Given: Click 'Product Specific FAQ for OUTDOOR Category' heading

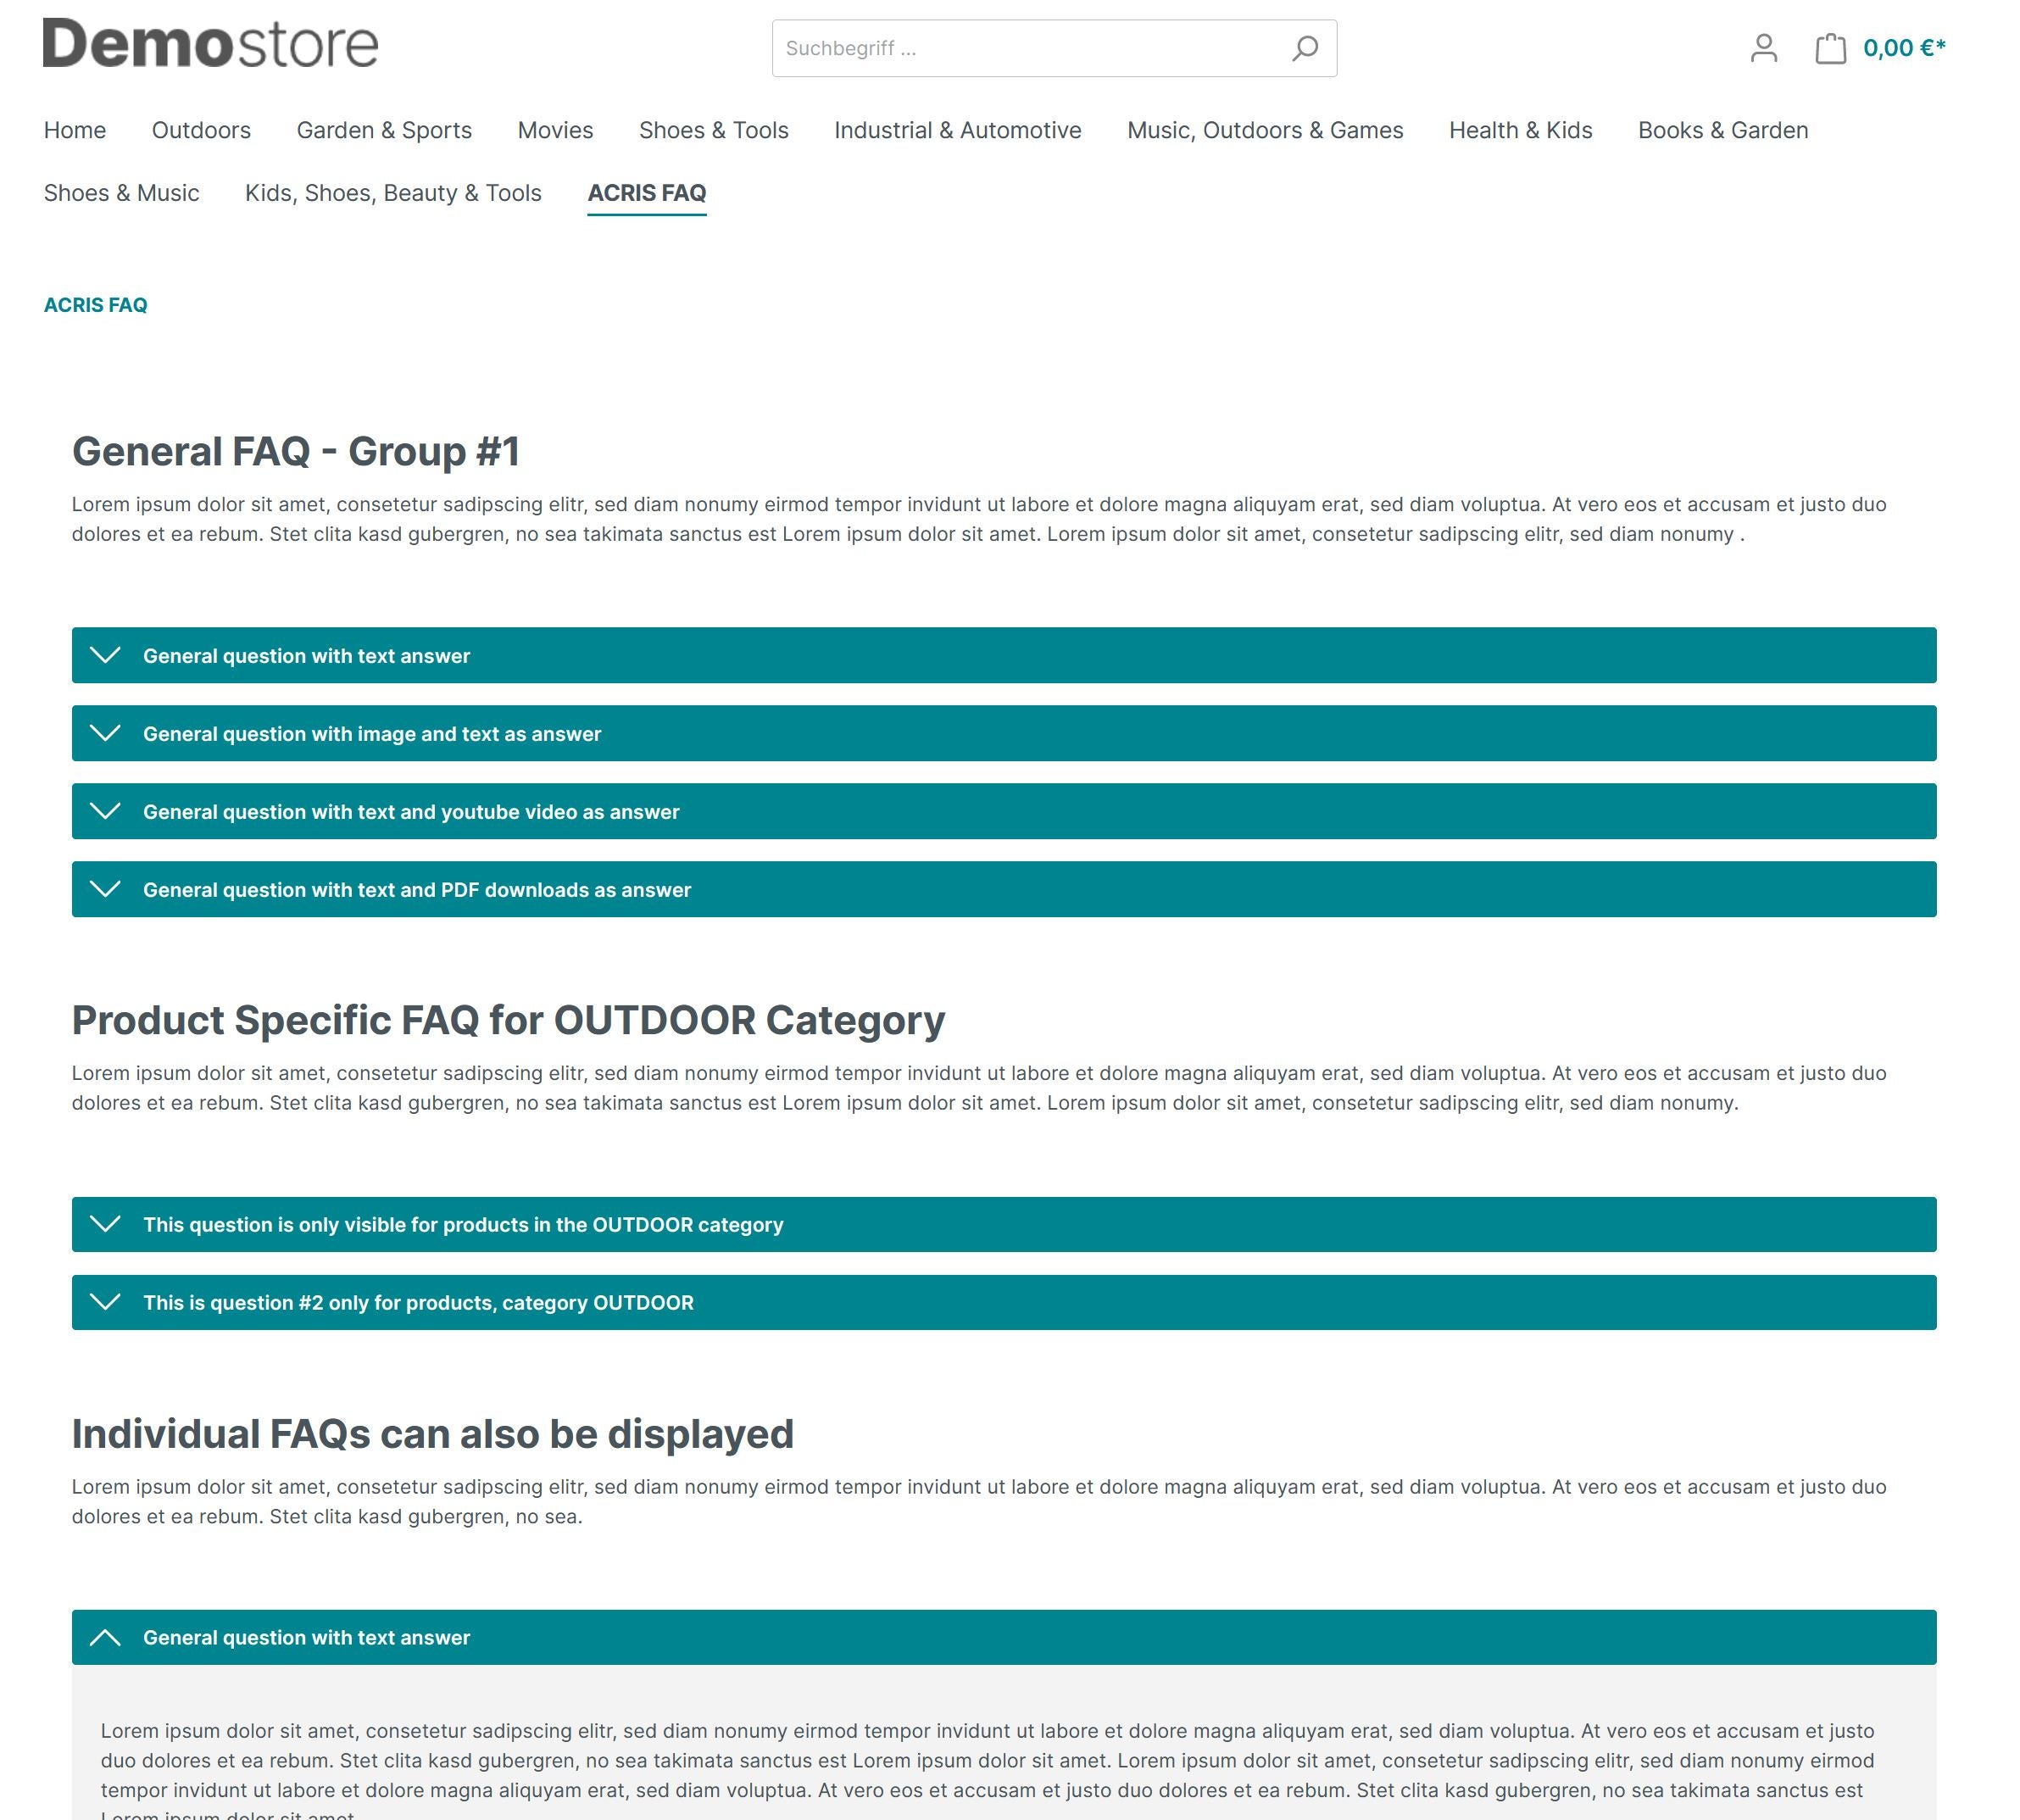Looking at the screenshot, I should coord(508,1020).
